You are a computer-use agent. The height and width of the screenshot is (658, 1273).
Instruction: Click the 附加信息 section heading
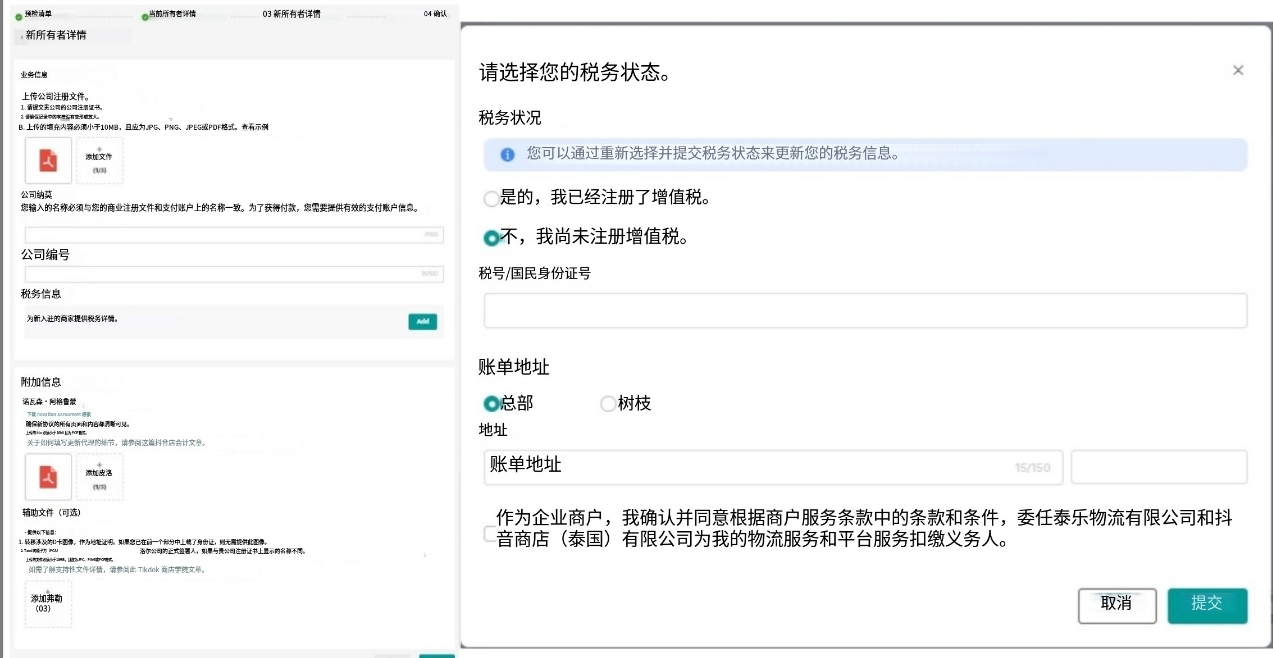[x=41, y=382]
